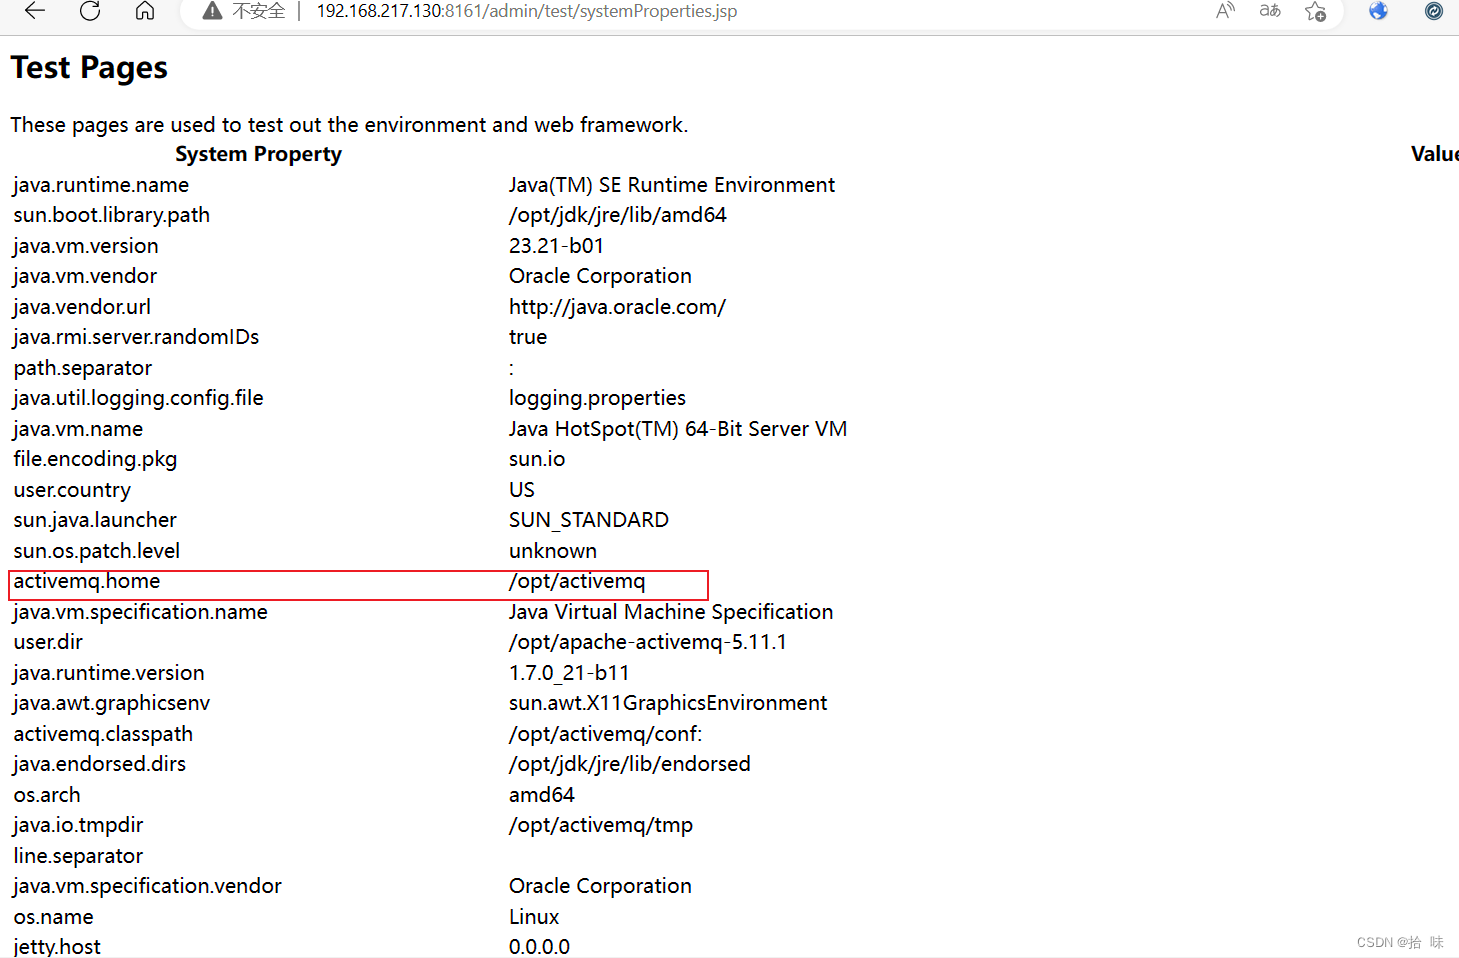Focus the address bar URL text
Screen dimensions: 1459x958
[x=527, y=11]
